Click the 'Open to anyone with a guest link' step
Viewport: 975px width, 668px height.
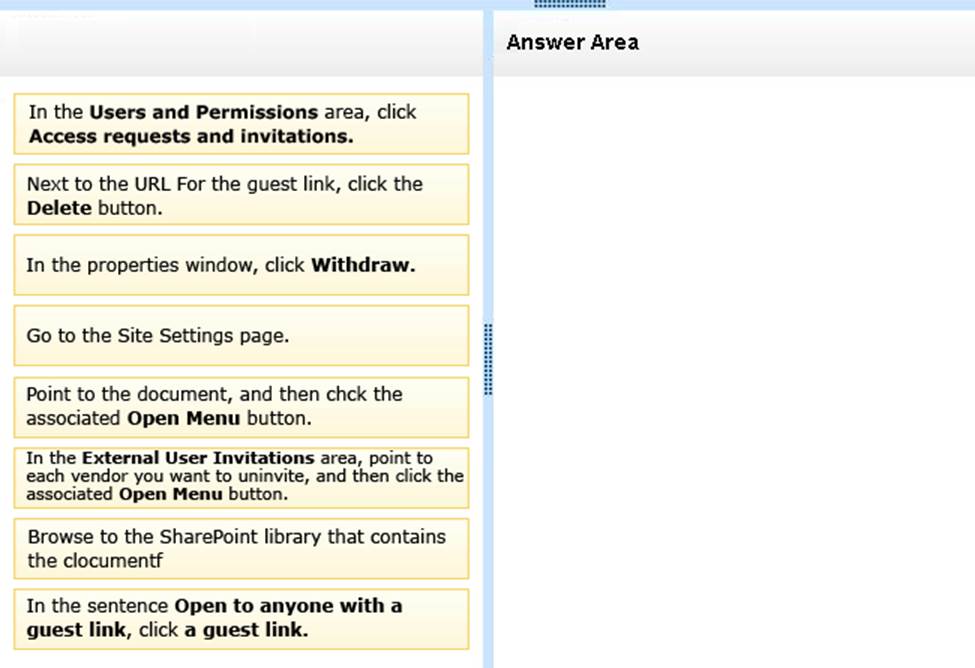[241, 618]
